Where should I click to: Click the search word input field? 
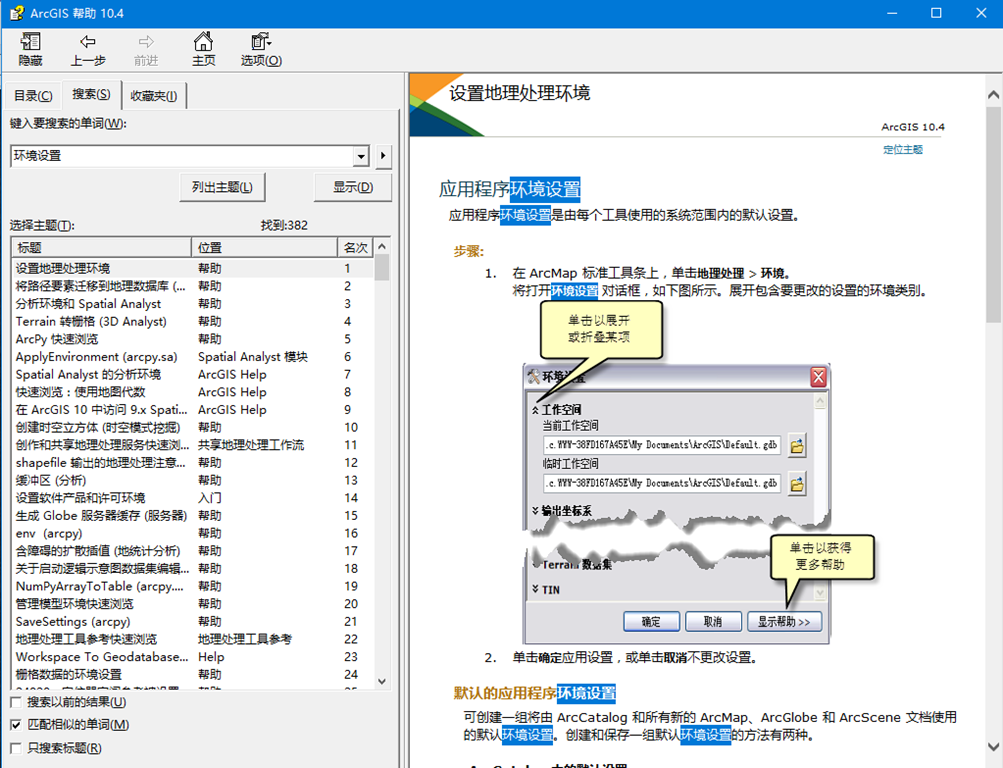[x=182, y=155]
